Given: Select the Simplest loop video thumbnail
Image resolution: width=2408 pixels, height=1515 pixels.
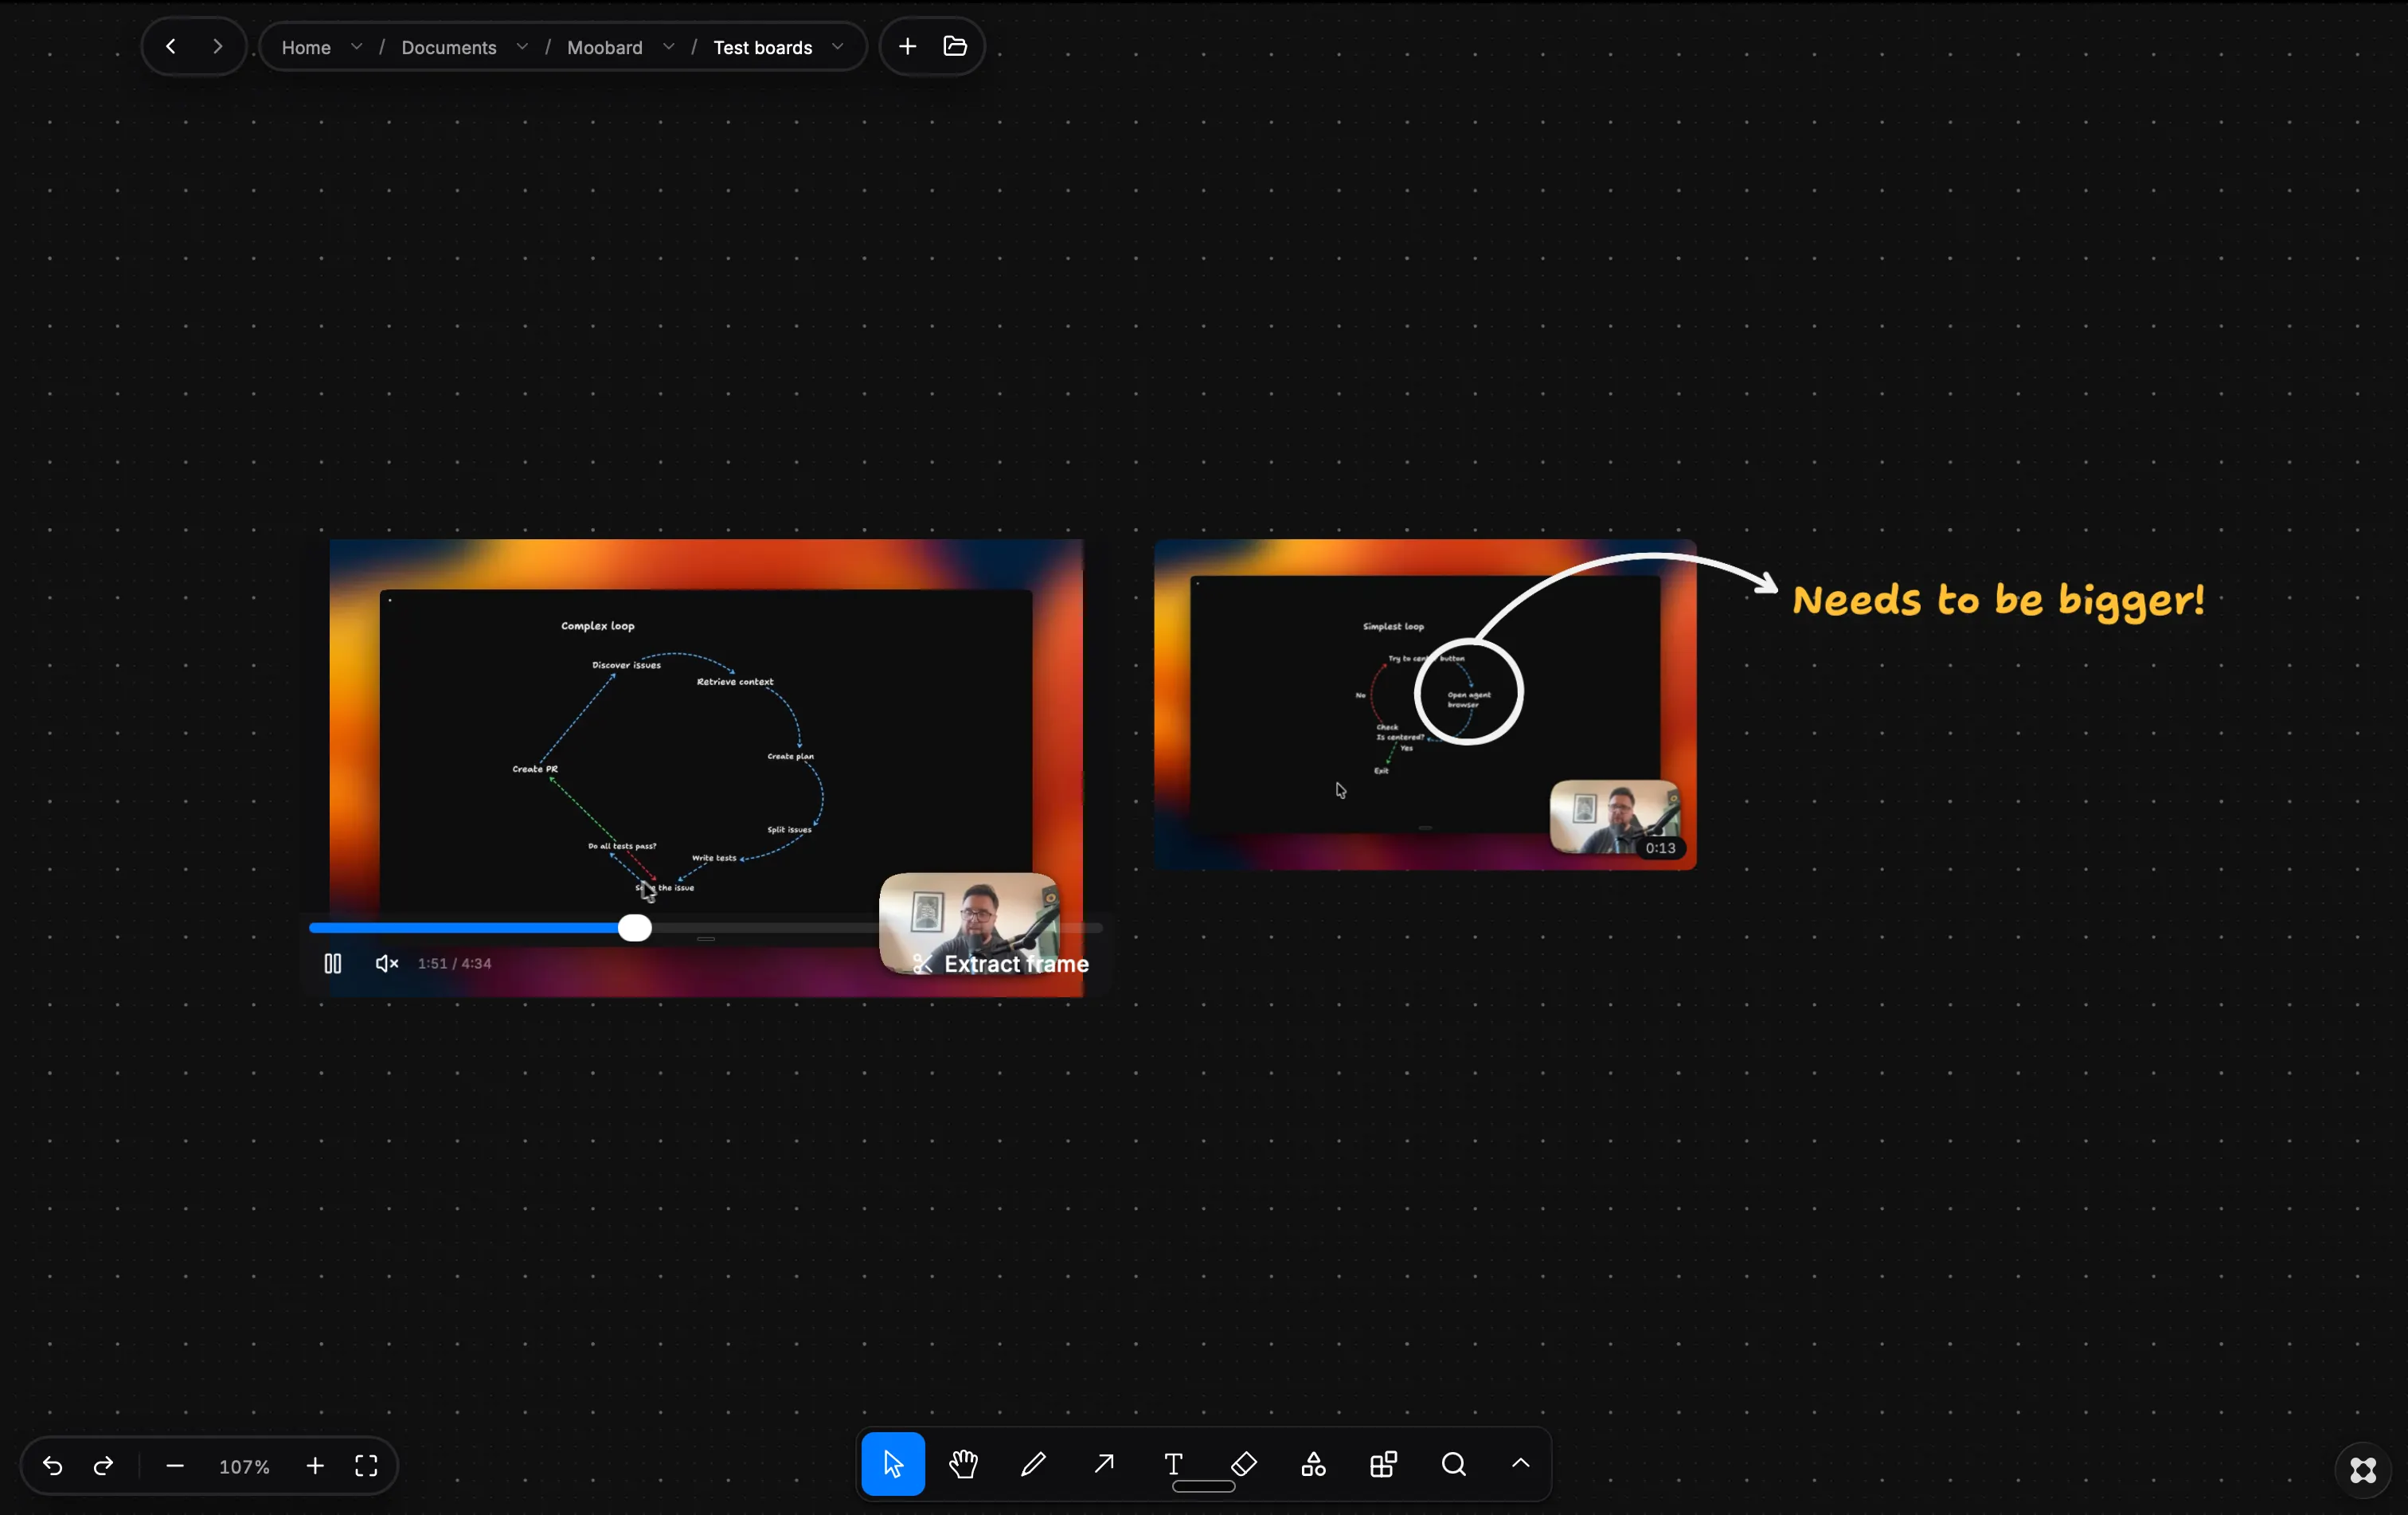Looking at the screenshot, I should [x=1425, y=704].
